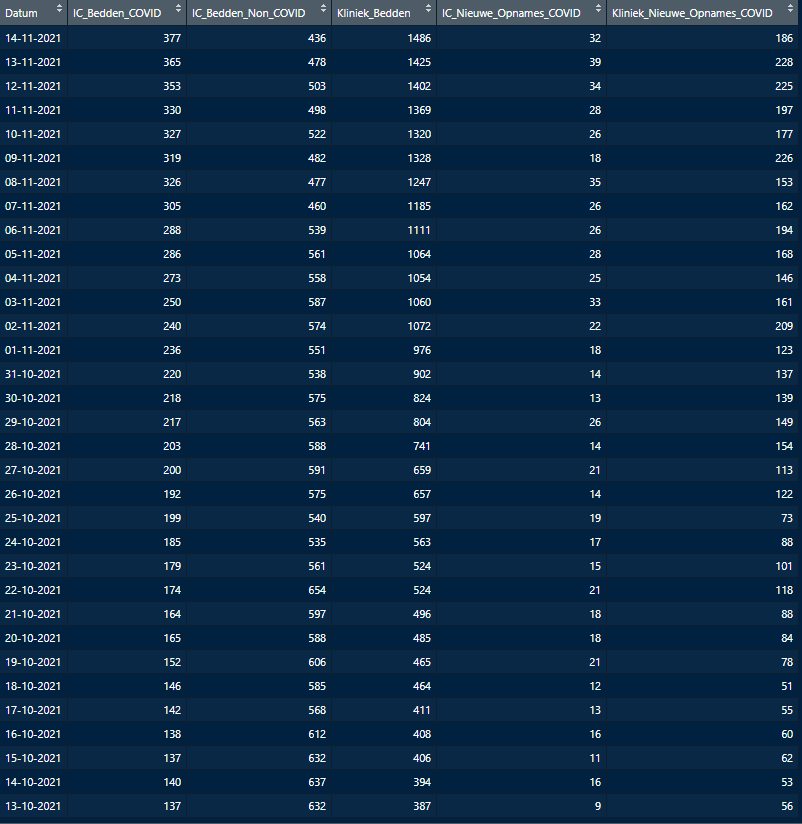The height and width of the screenshot is (824, 802).
Task: Sort by Kliniek_Bedden sort arrows
Action: click(x=428, y=8)
